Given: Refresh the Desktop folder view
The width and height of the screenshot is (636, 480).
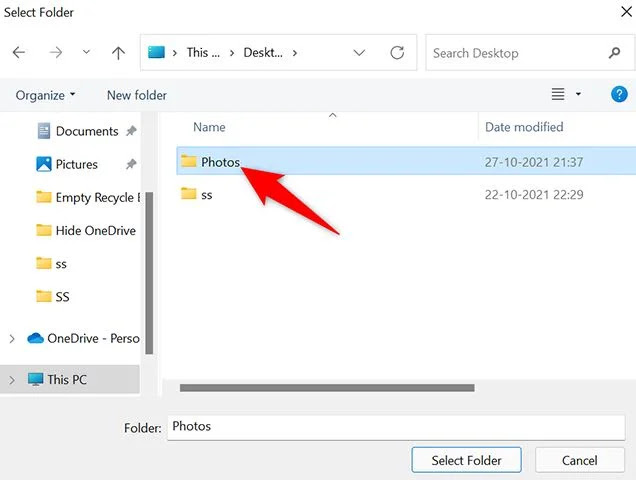Looking at the screenshot, I should point(397,52).
